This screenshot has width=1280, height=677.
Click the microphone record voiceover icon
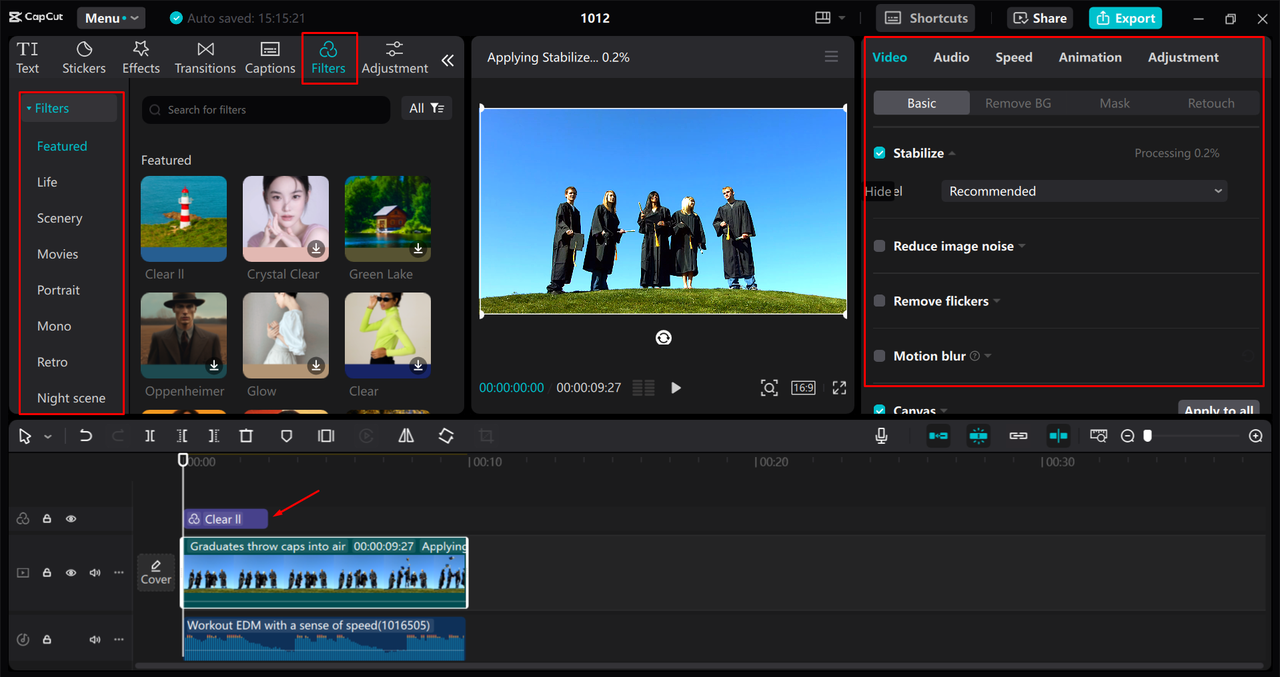tap(882, 436)
